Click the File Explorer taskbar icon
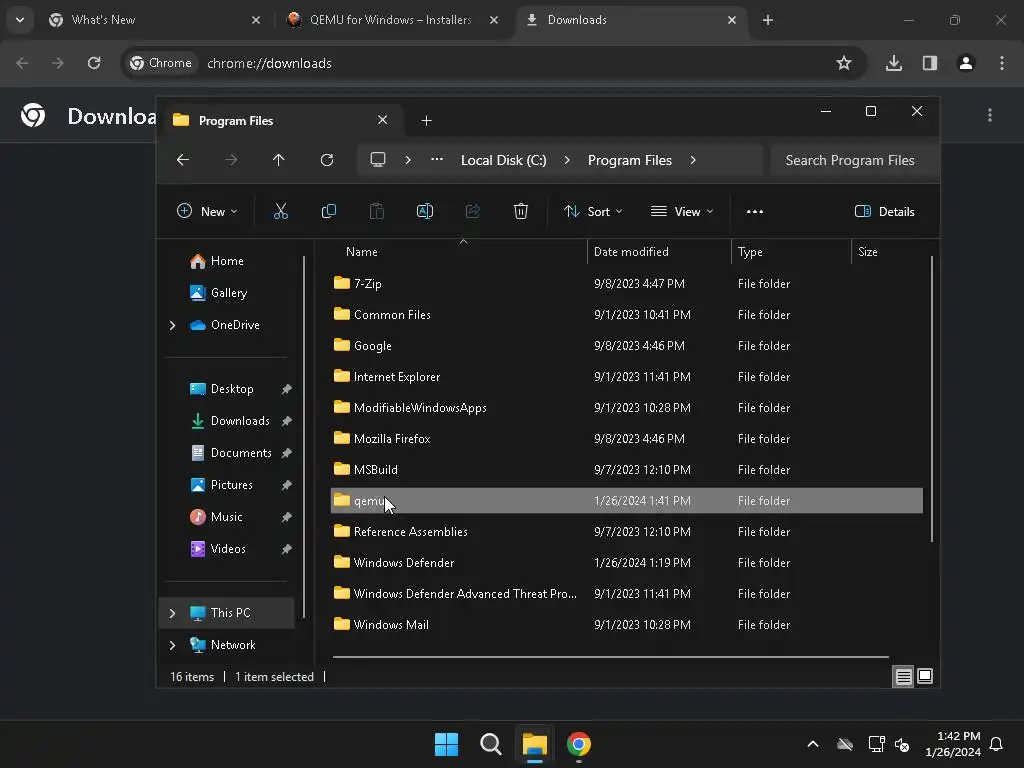Viewport: 1024px width, 768px height. coord(534,744)
